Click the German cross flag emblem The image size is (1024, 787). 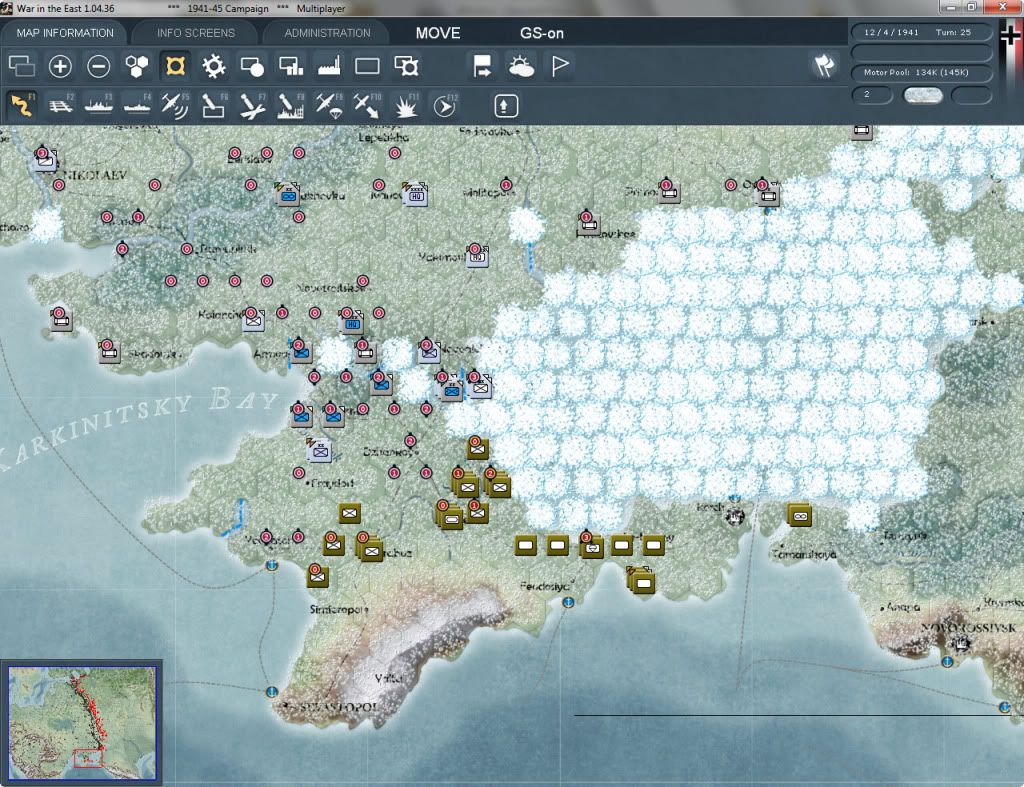(1010, 35)
